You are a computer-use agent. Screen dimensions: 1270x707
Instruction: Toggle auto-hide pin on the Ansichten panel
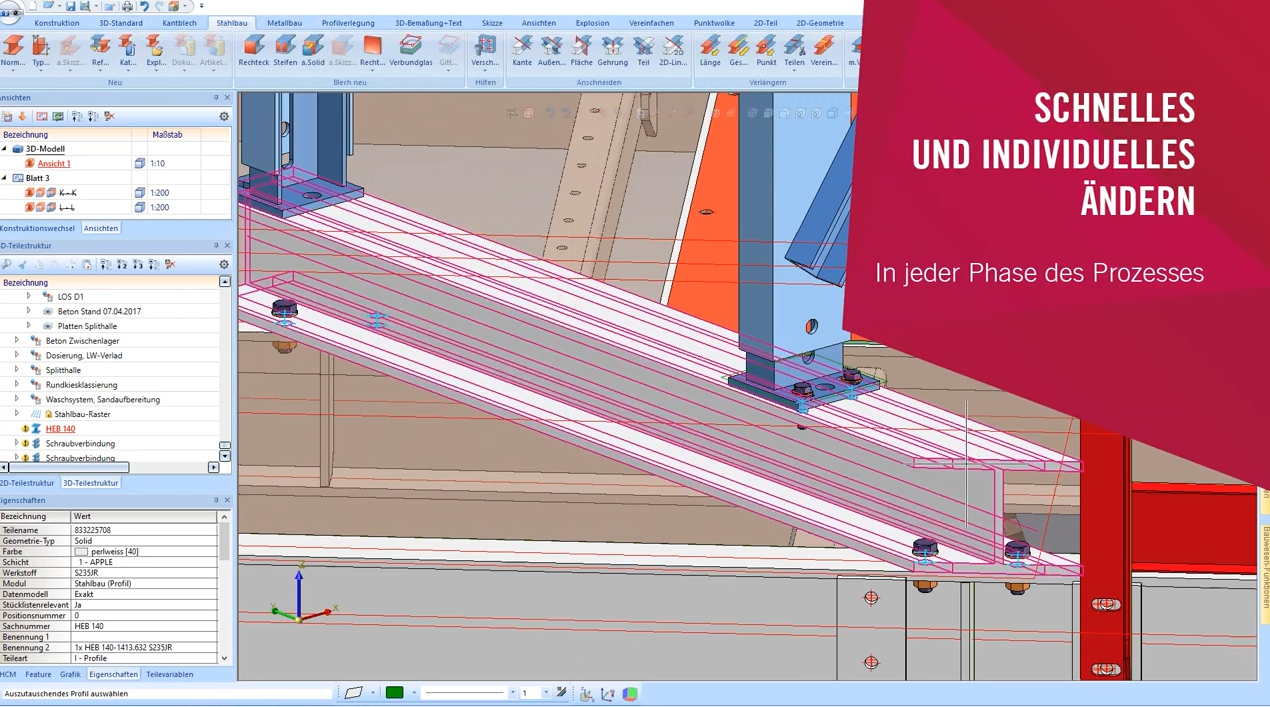[214, 97]
